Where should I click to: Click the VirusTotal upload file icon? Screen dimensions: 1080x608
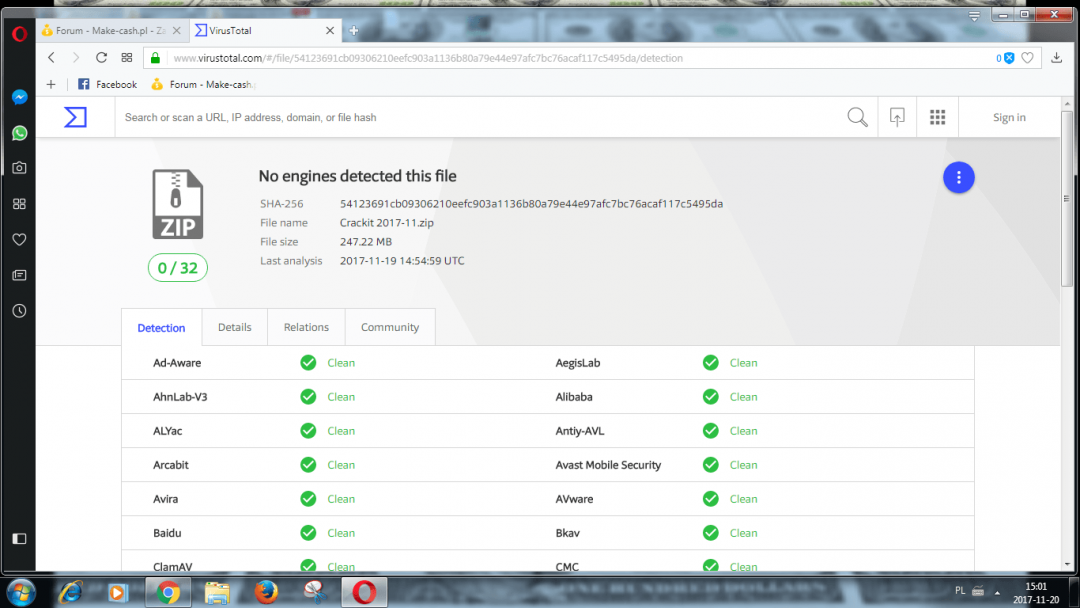897,117
